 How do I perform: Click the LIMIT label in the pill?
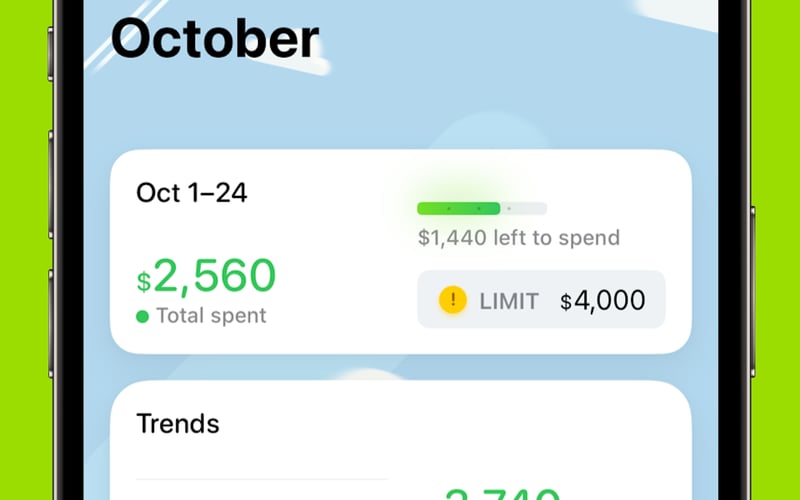coord(509,301)
